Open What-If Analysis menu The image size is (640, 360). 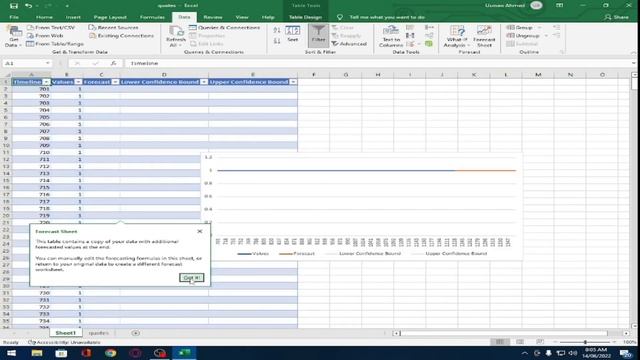pyautogui.click(x=457, y=36)
